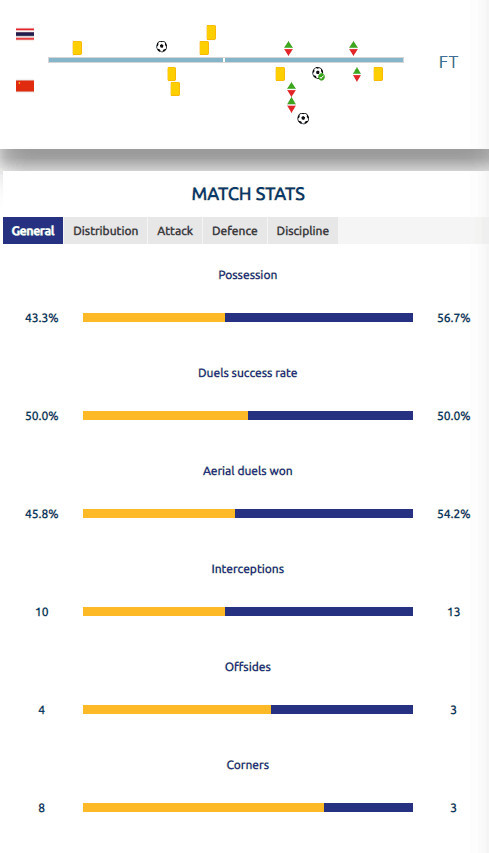Select the Discipline tab
Viewport: 489px width, 853px height.
[x=302, y=231]
